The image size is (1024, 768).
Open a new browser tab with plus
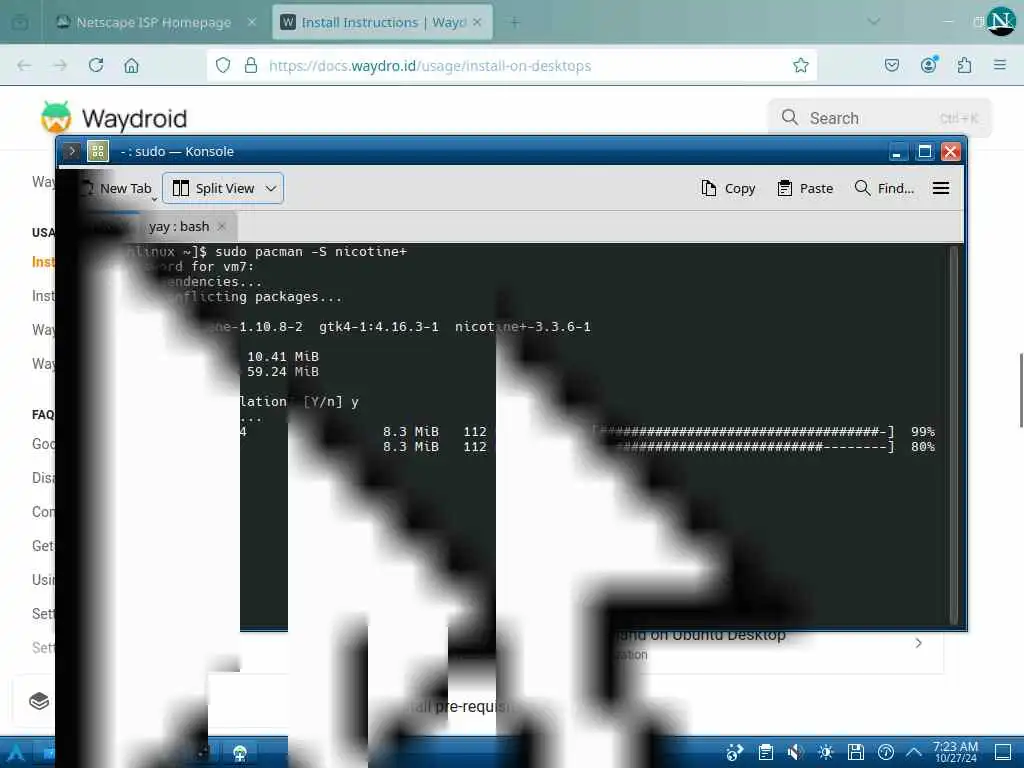click(x=515, y=22)
